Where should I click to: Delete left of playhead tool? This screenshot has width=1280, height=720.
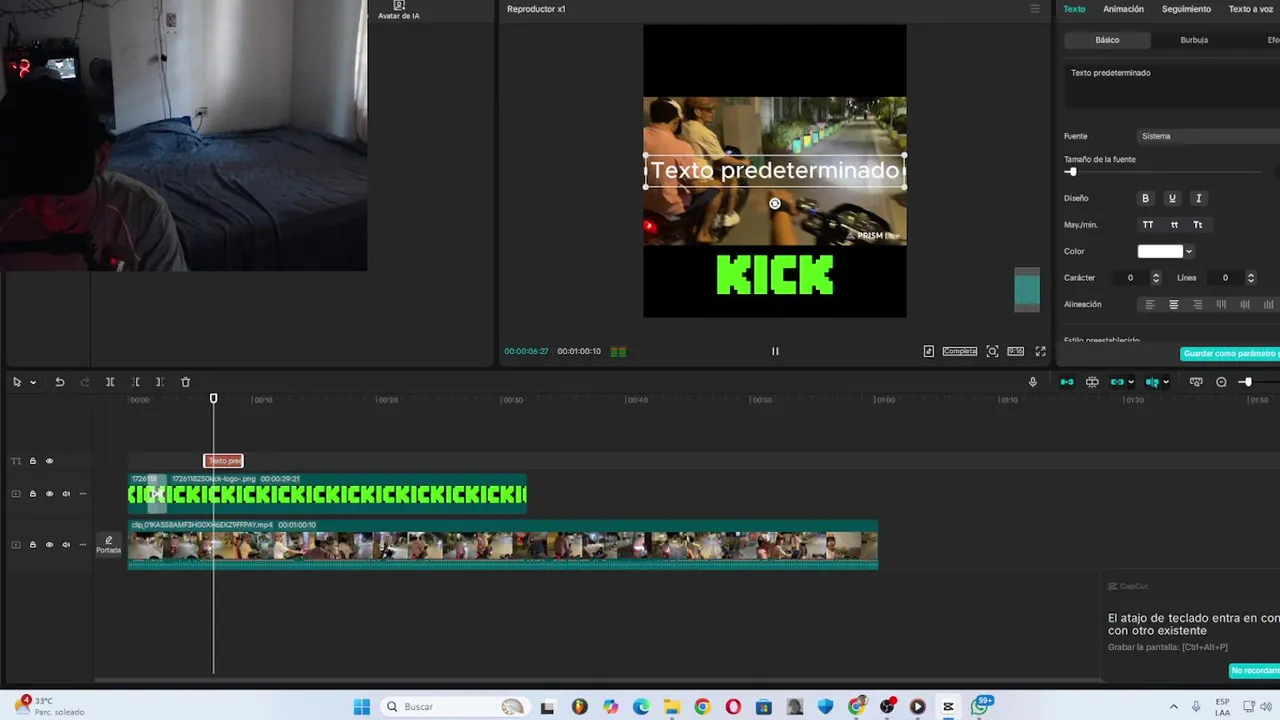click(x=135, y=382)
